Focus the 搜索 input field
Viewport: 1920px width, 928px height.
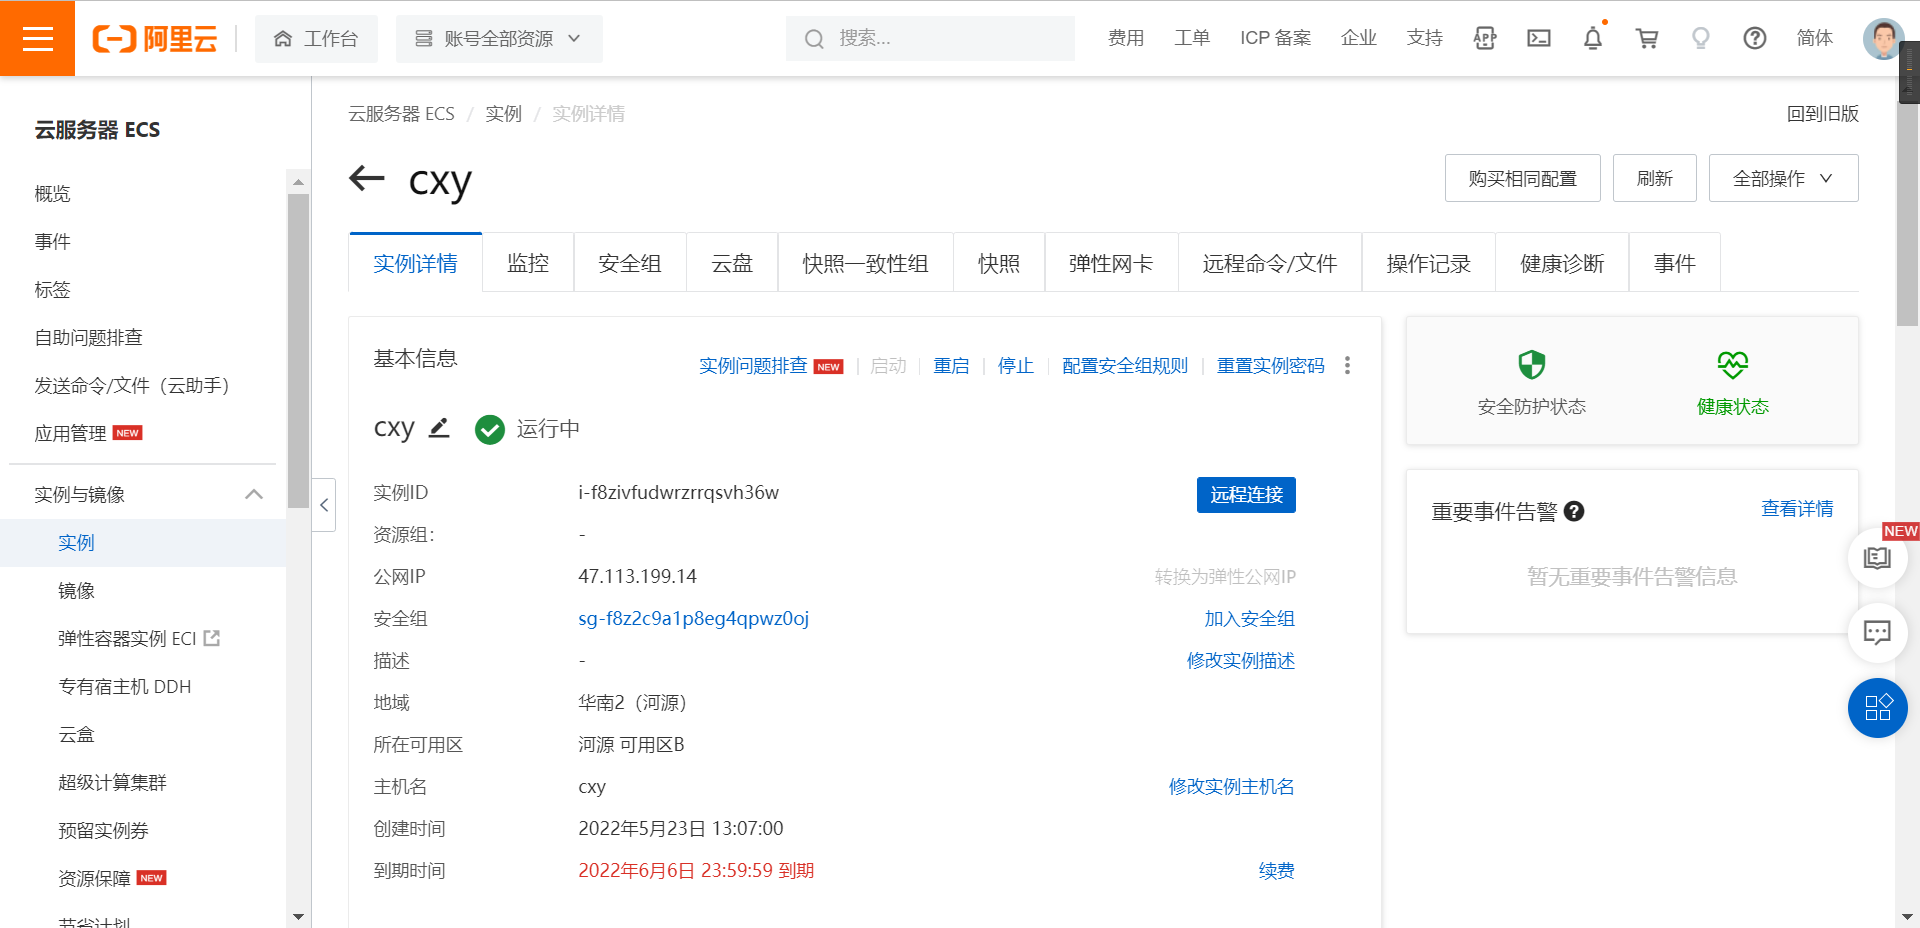[x=930, y=39]
